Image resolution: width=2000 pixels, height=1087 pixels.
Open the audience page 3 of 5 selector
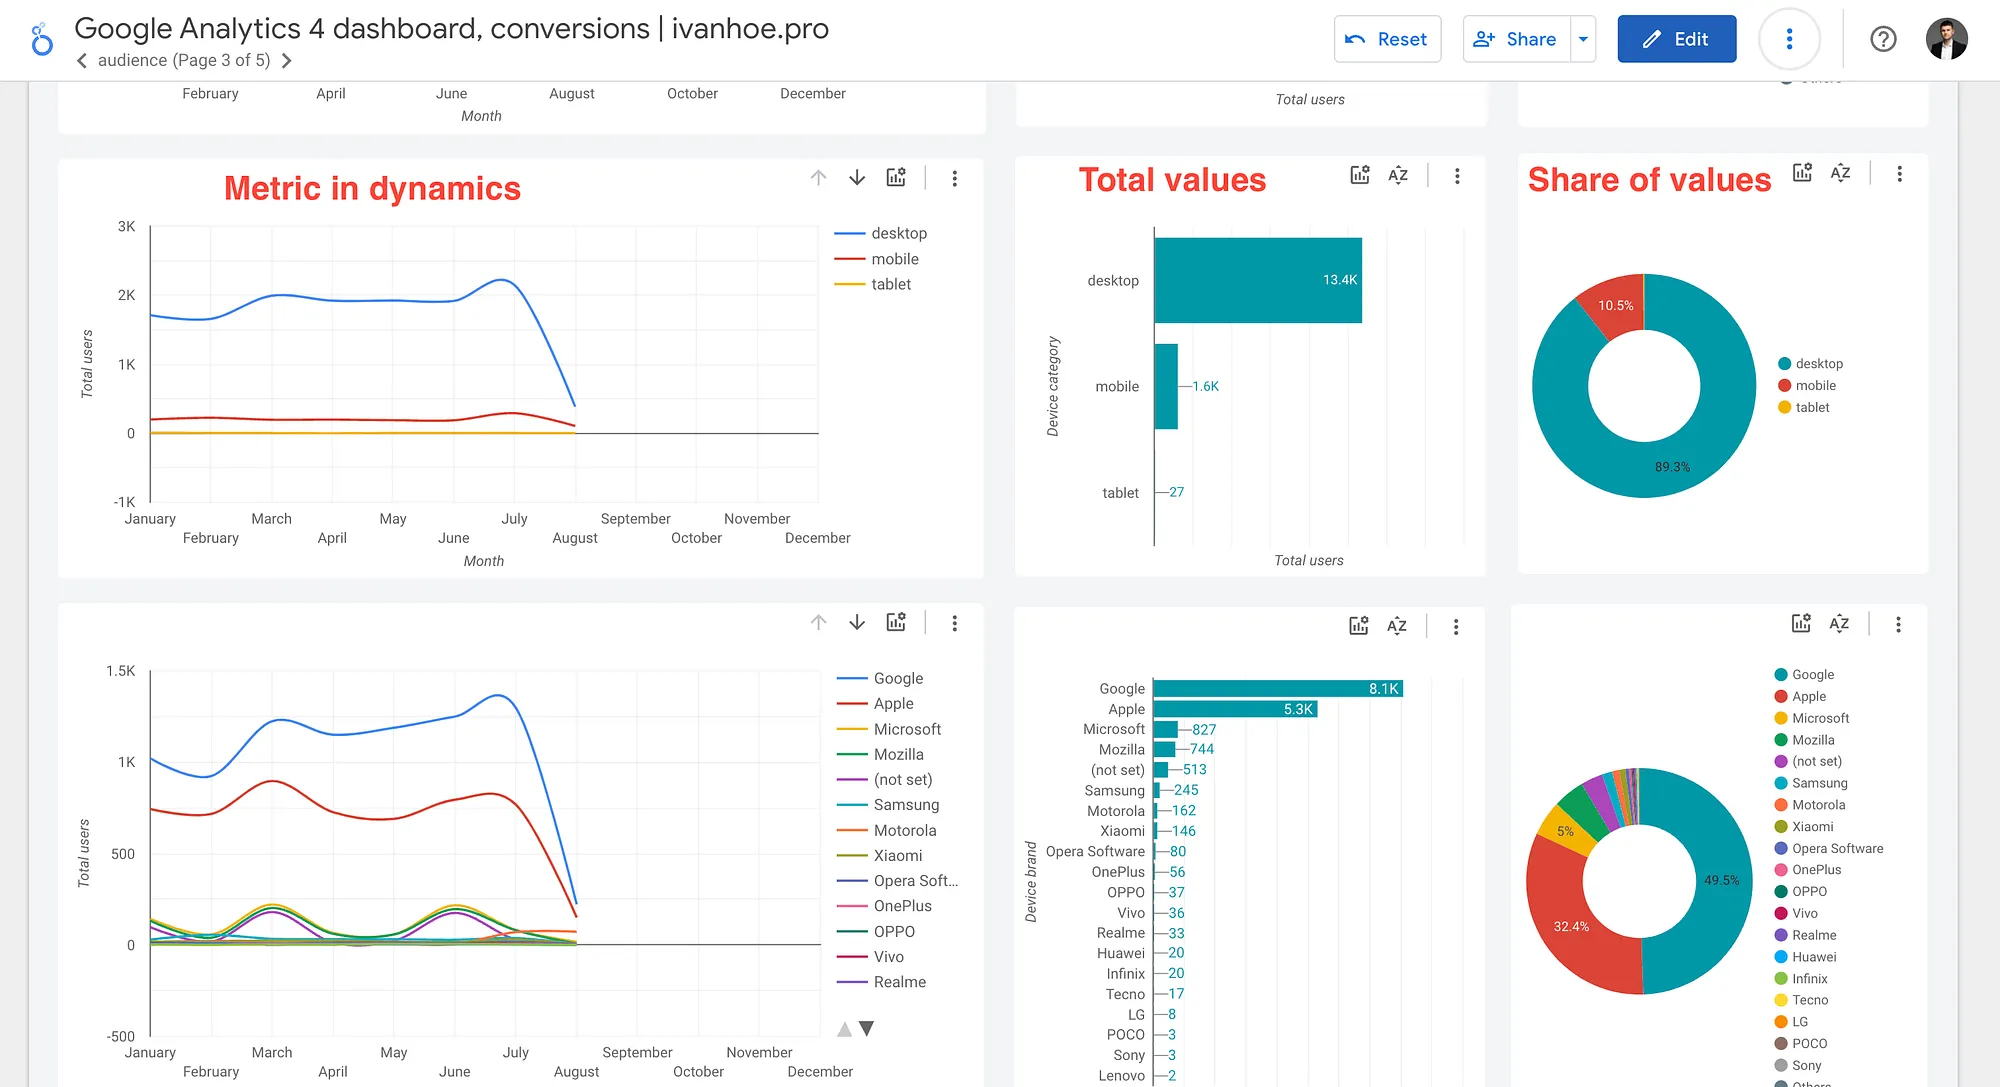(x=184, y=61)
